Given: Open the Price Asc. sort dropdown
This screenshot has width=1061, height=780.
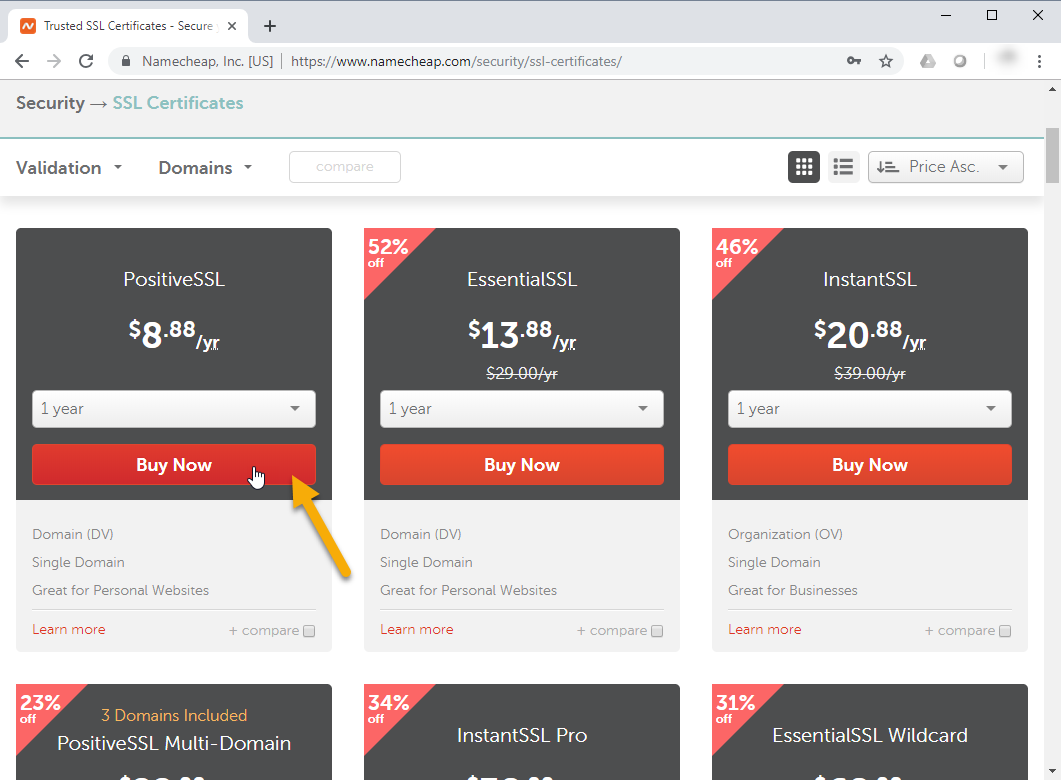Looking at the screenshot, I should click(x=945, y=167).
